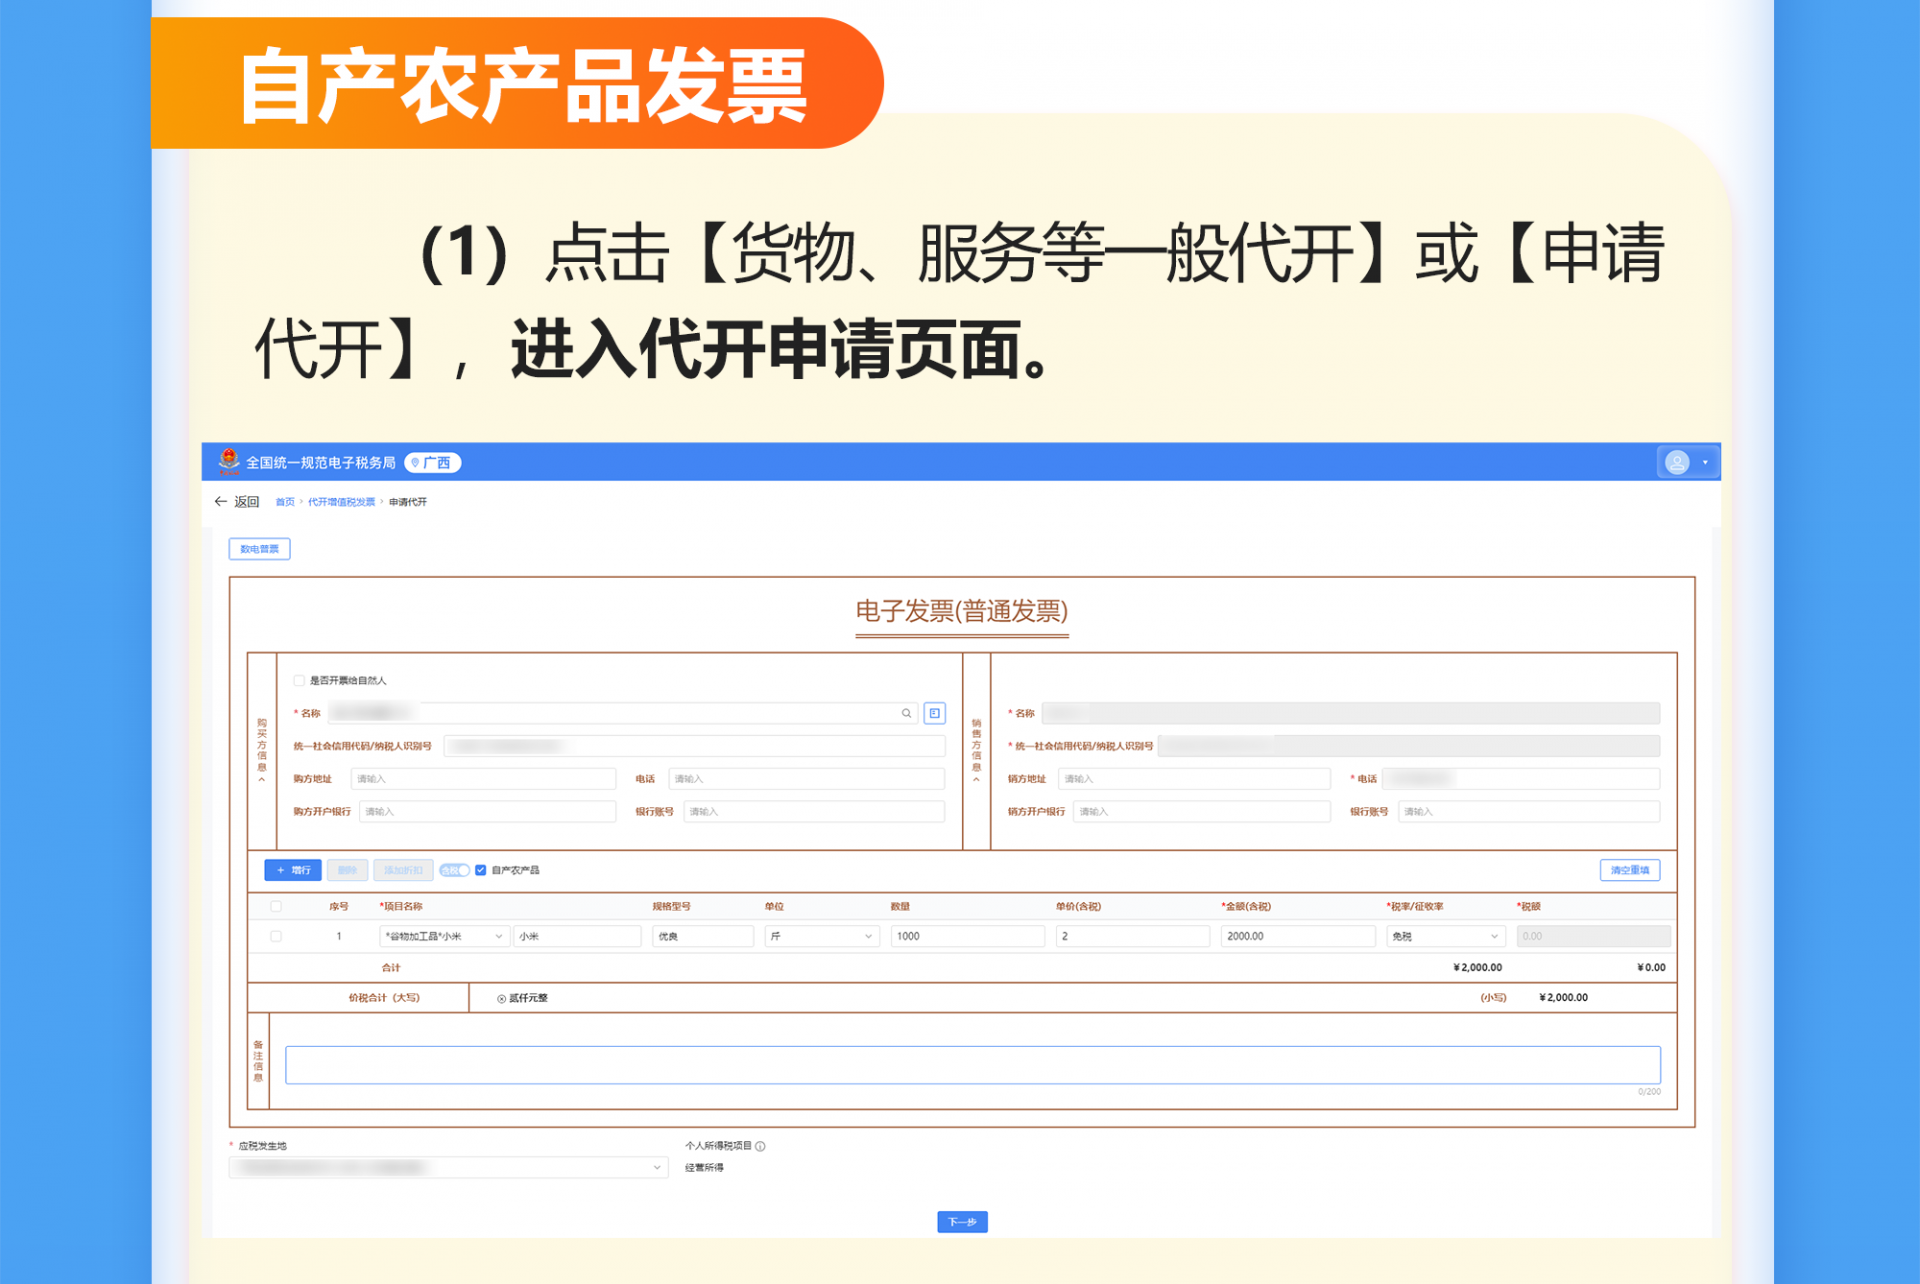Click the info icon beside 个人所得税项目
This screenshot has width=1920, height=1284.
click(761, 1146)
